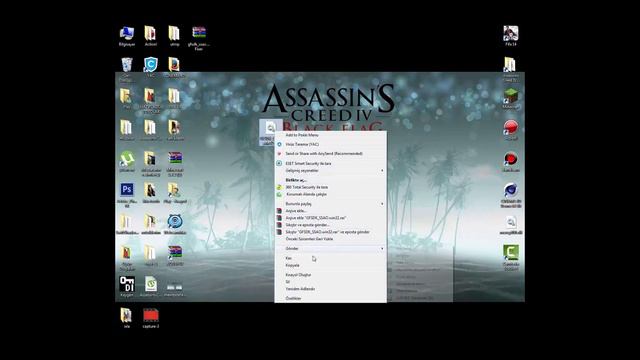Select Kısayol Oluştur entry
This screenshot has width=640, height=360.
point(330,275)
